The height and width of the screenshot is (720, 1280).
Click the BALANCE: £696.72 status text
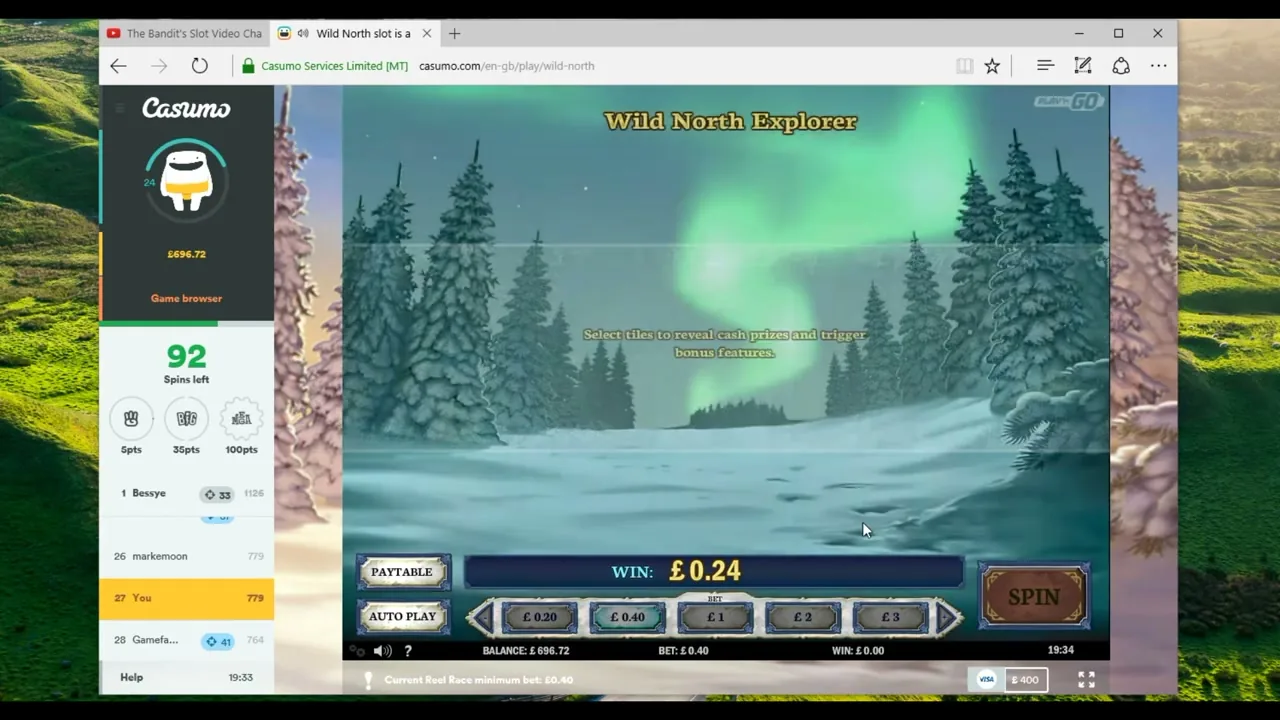point(526,650)
